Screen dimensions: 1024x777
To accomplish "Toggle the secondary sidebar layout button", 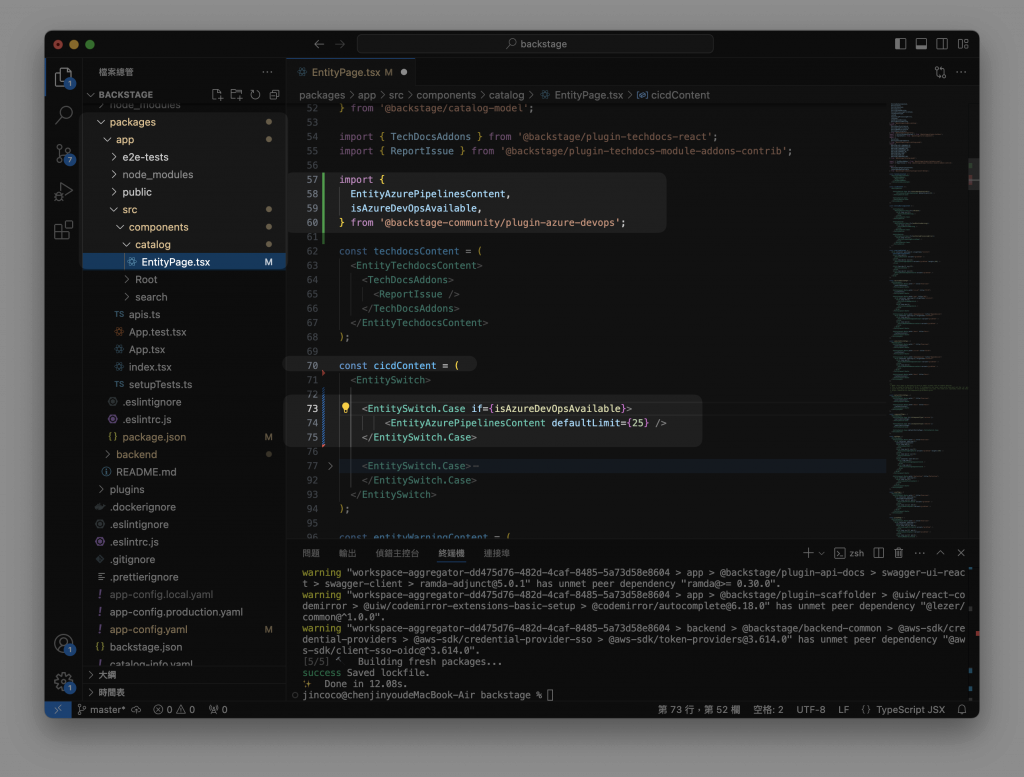I will click(942, 44).
